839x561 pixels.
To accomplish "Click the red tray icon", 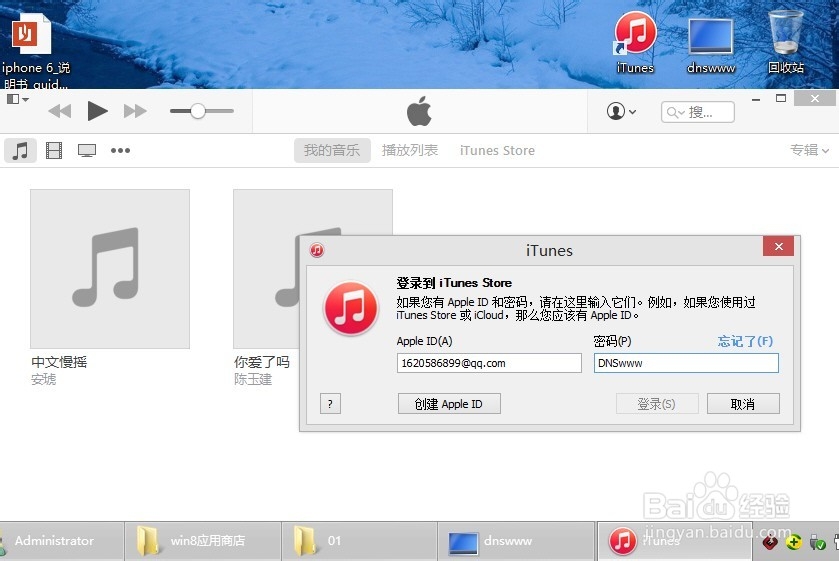I will [770, 543].
